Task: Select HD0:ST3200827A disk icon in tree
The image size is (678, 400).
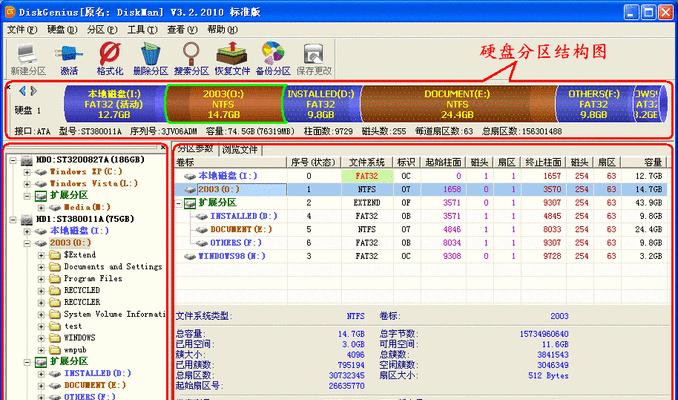Action: (26, 160)
